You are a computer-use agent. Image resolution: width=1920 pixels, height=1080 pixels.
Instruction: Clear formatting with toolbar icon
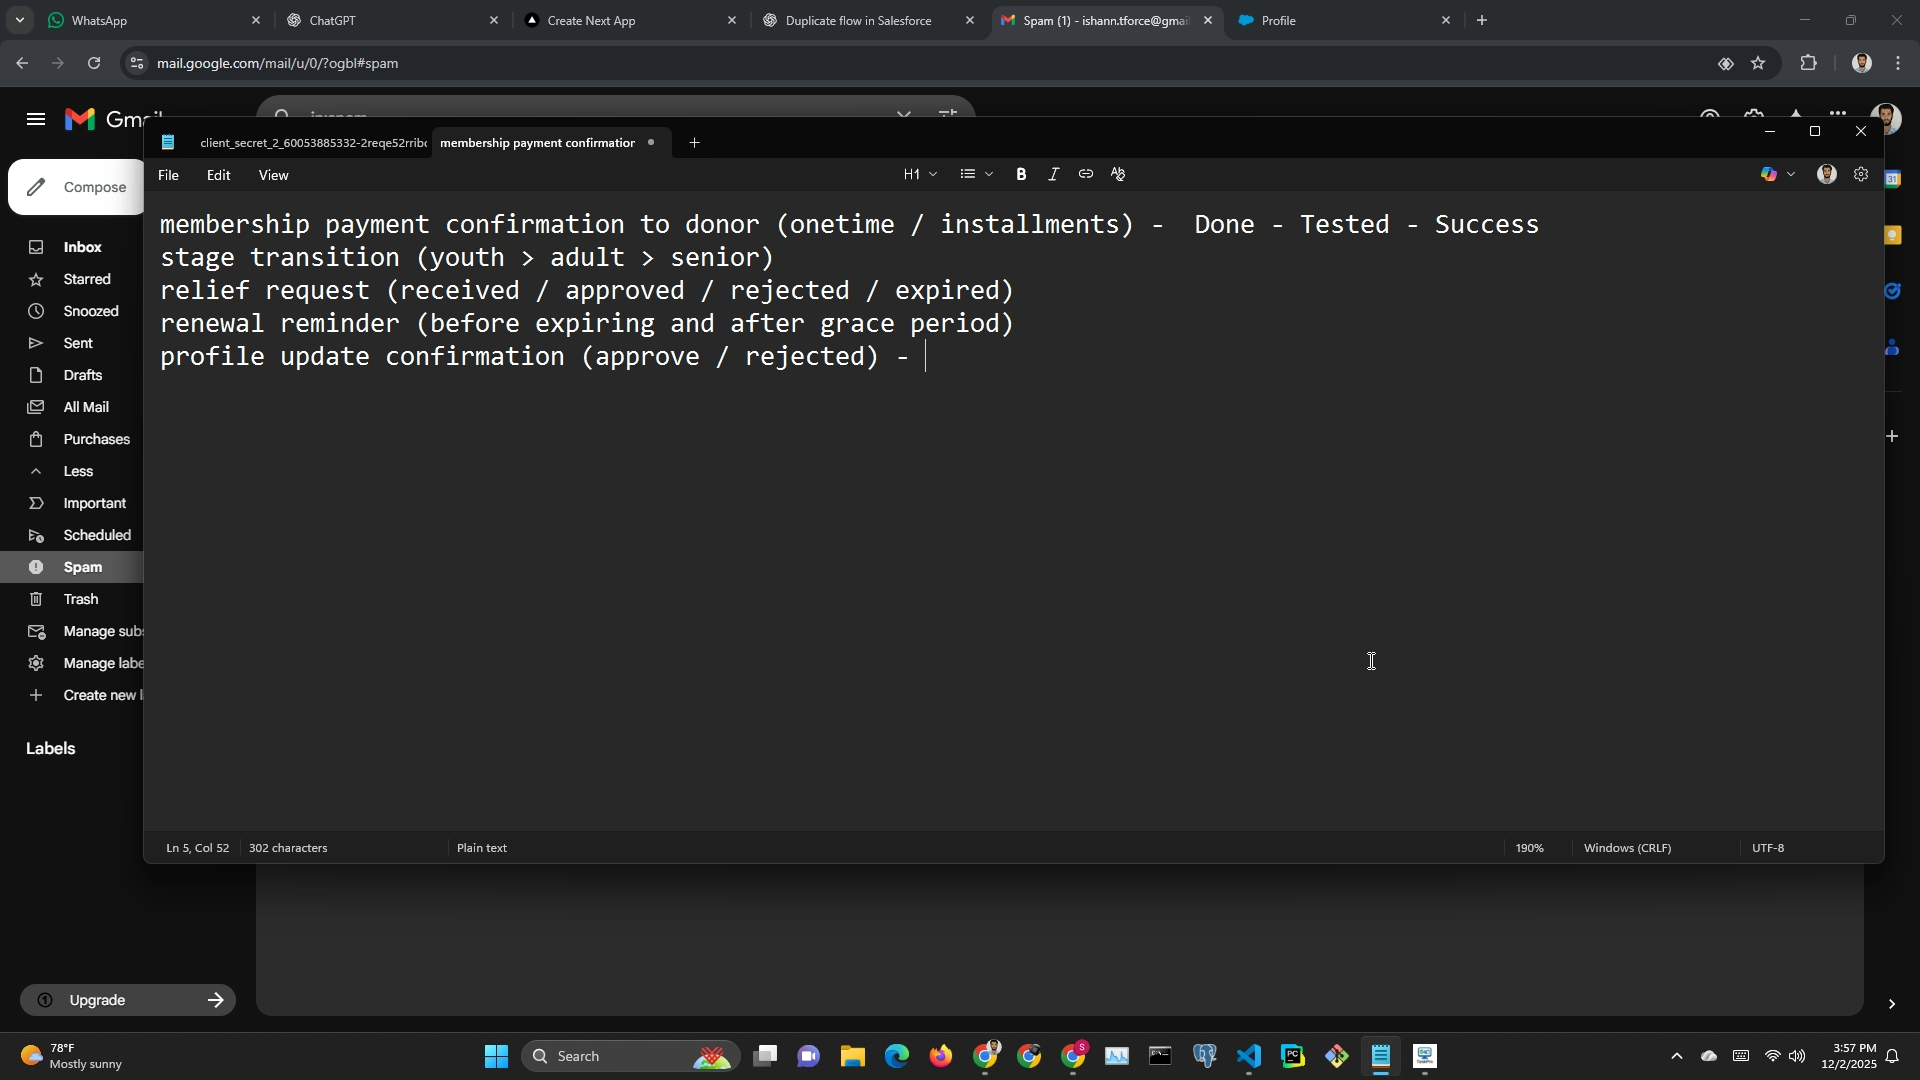pos(1118,174)
